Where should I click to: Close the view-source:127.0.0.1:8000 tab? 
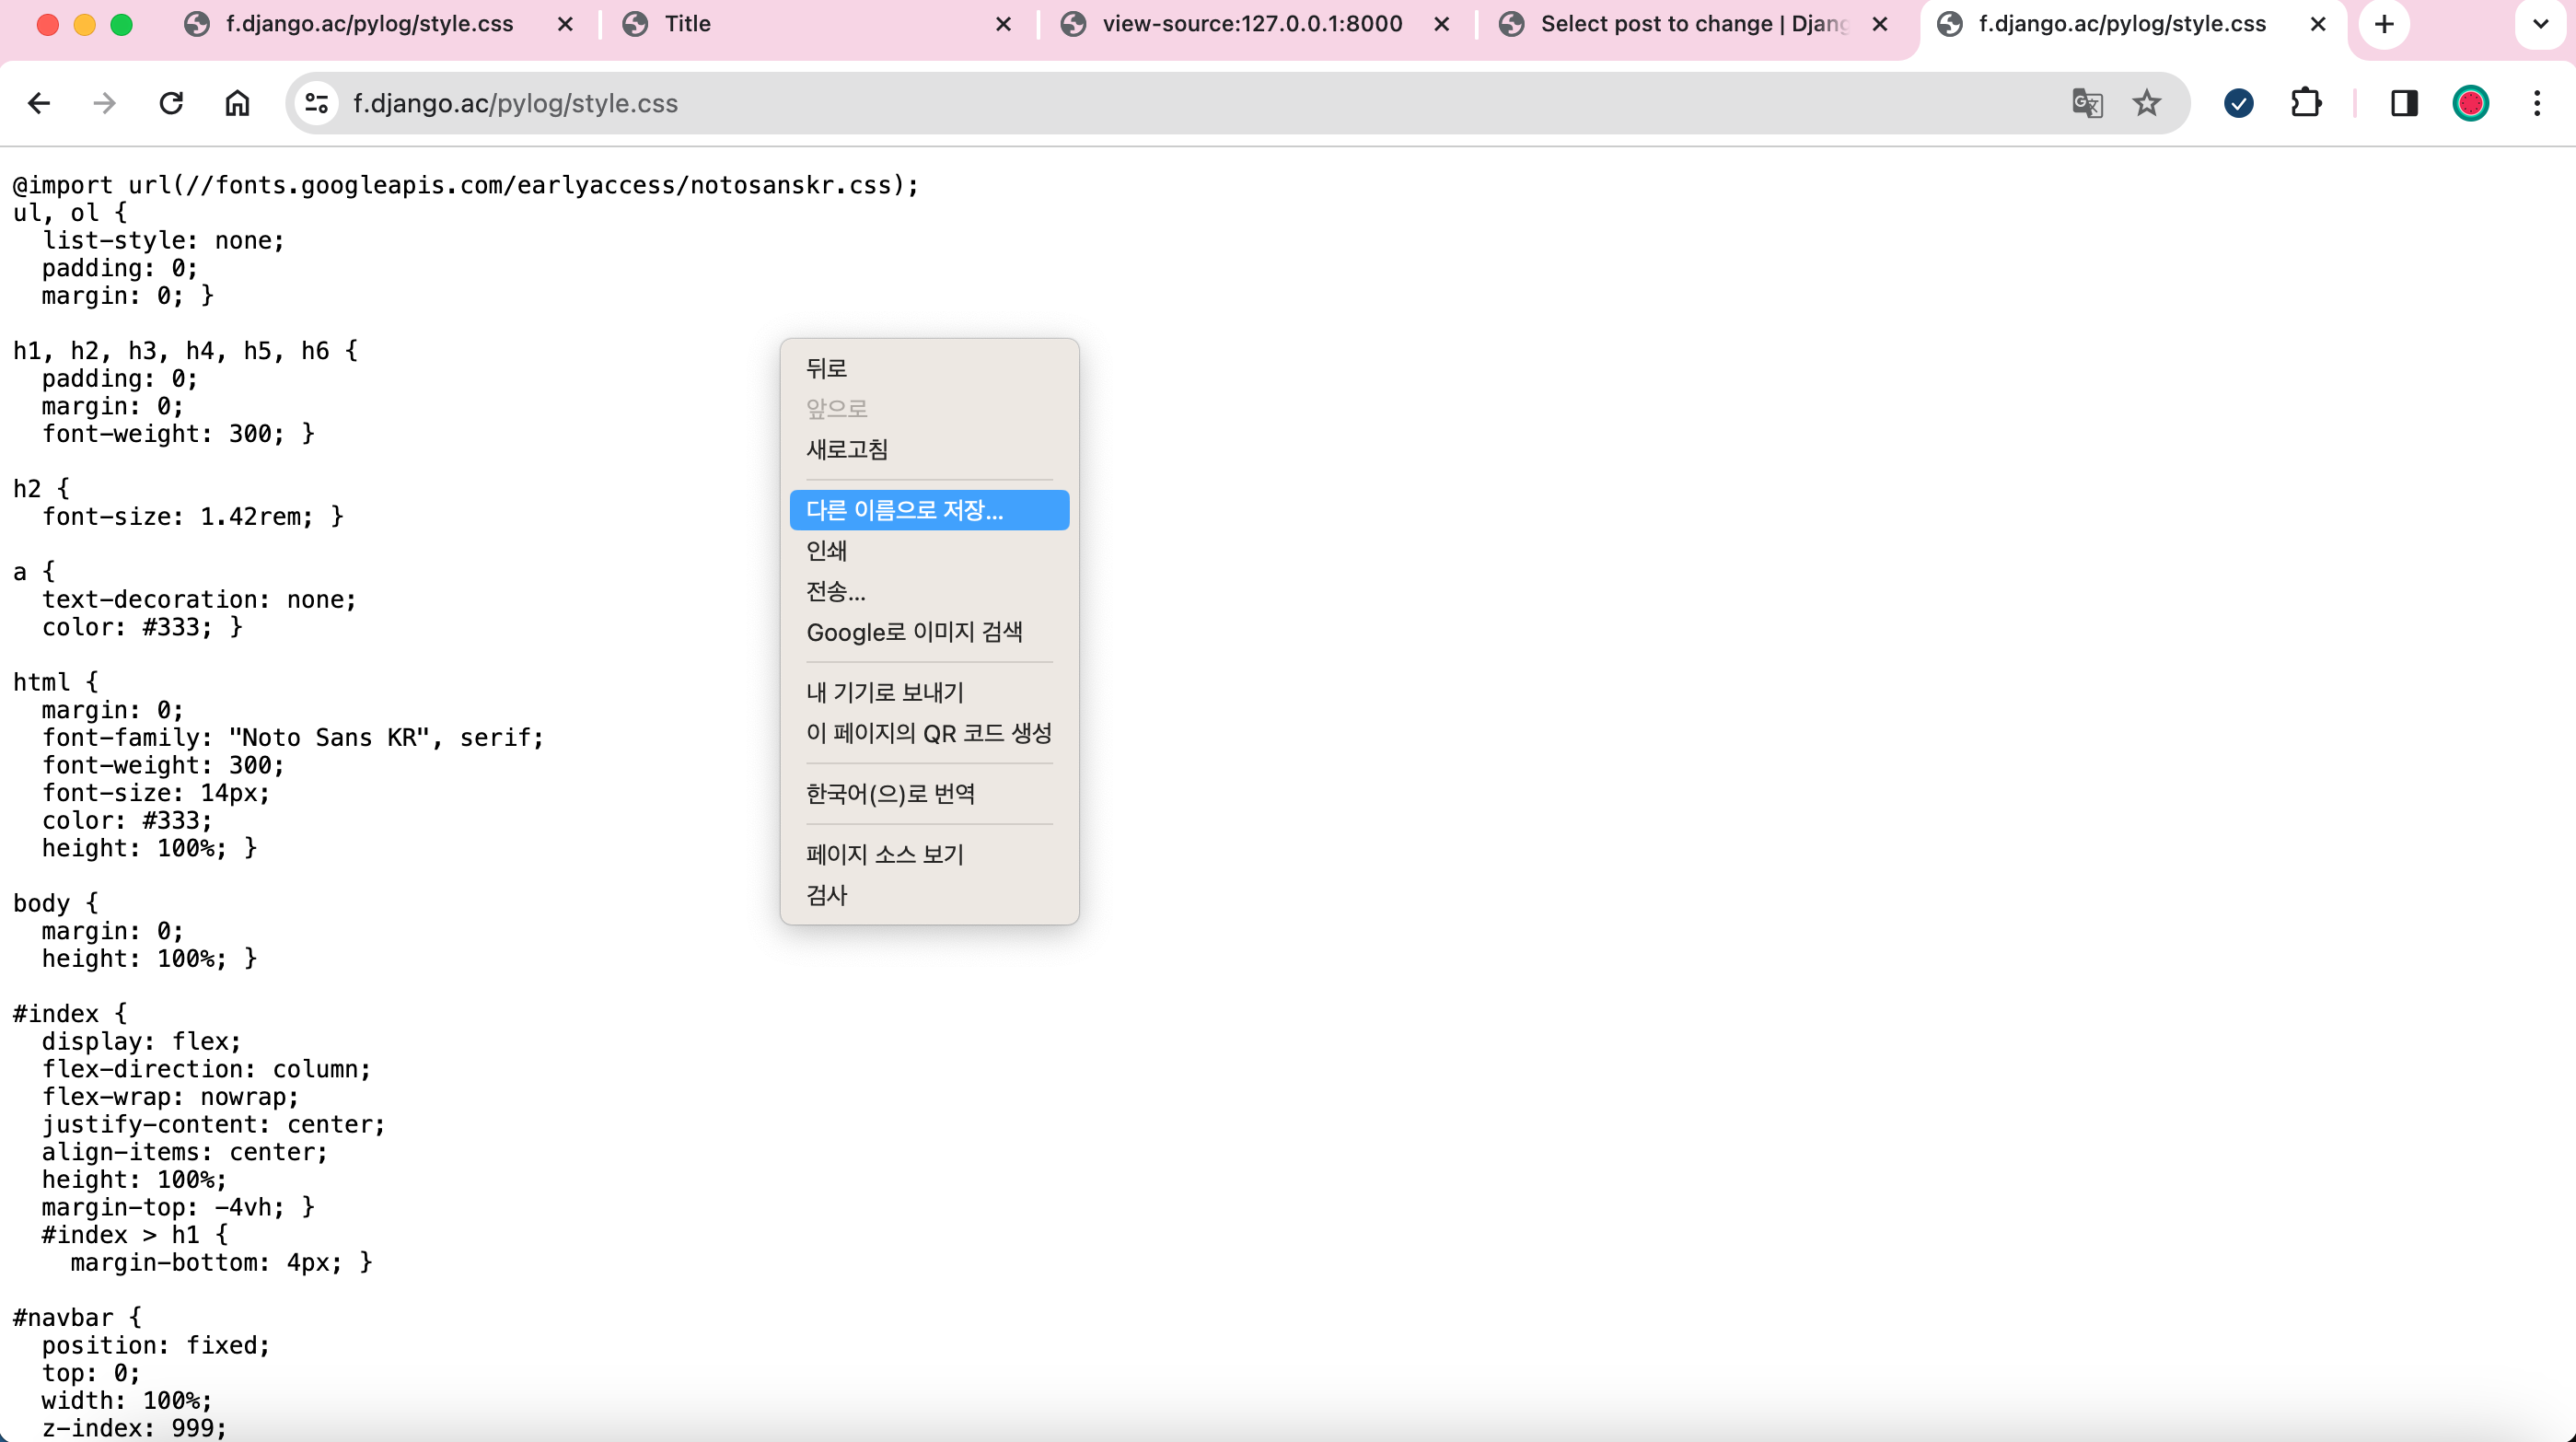pyautogui.click(x=1442, y=24)
